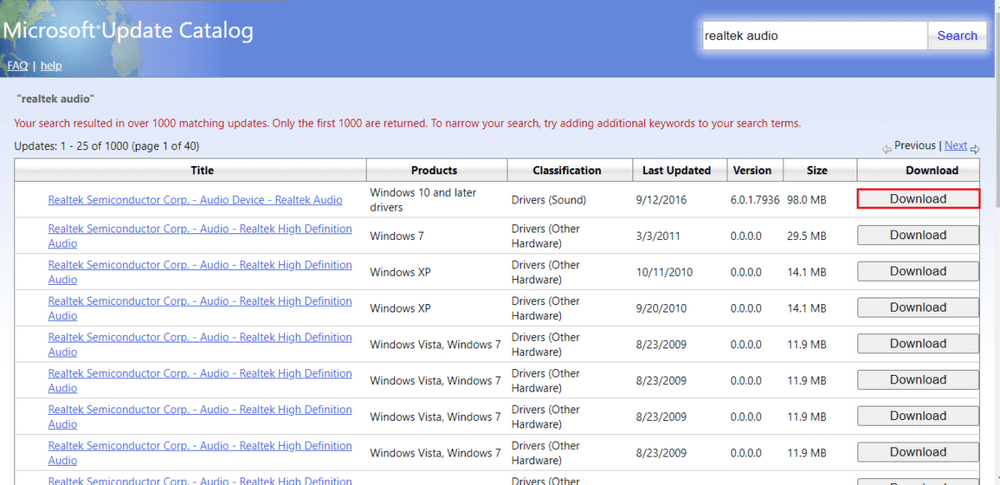
Task: Sort by Version column header
Action: tap(752, 170)
